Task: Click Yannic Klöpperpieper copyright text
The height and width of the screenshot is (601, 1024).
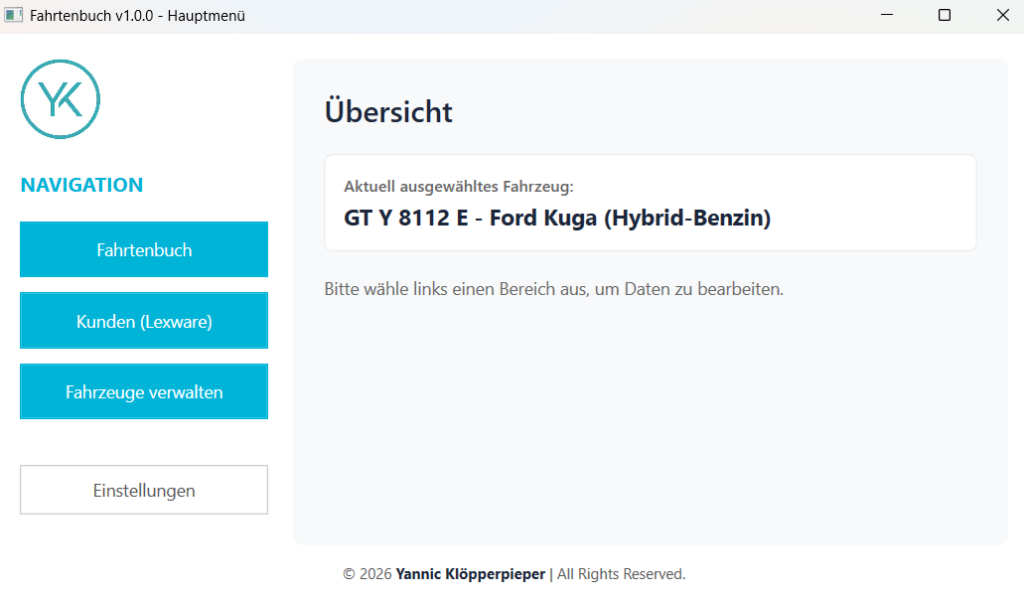Action: pyautogui.click(x=470, y=574)
